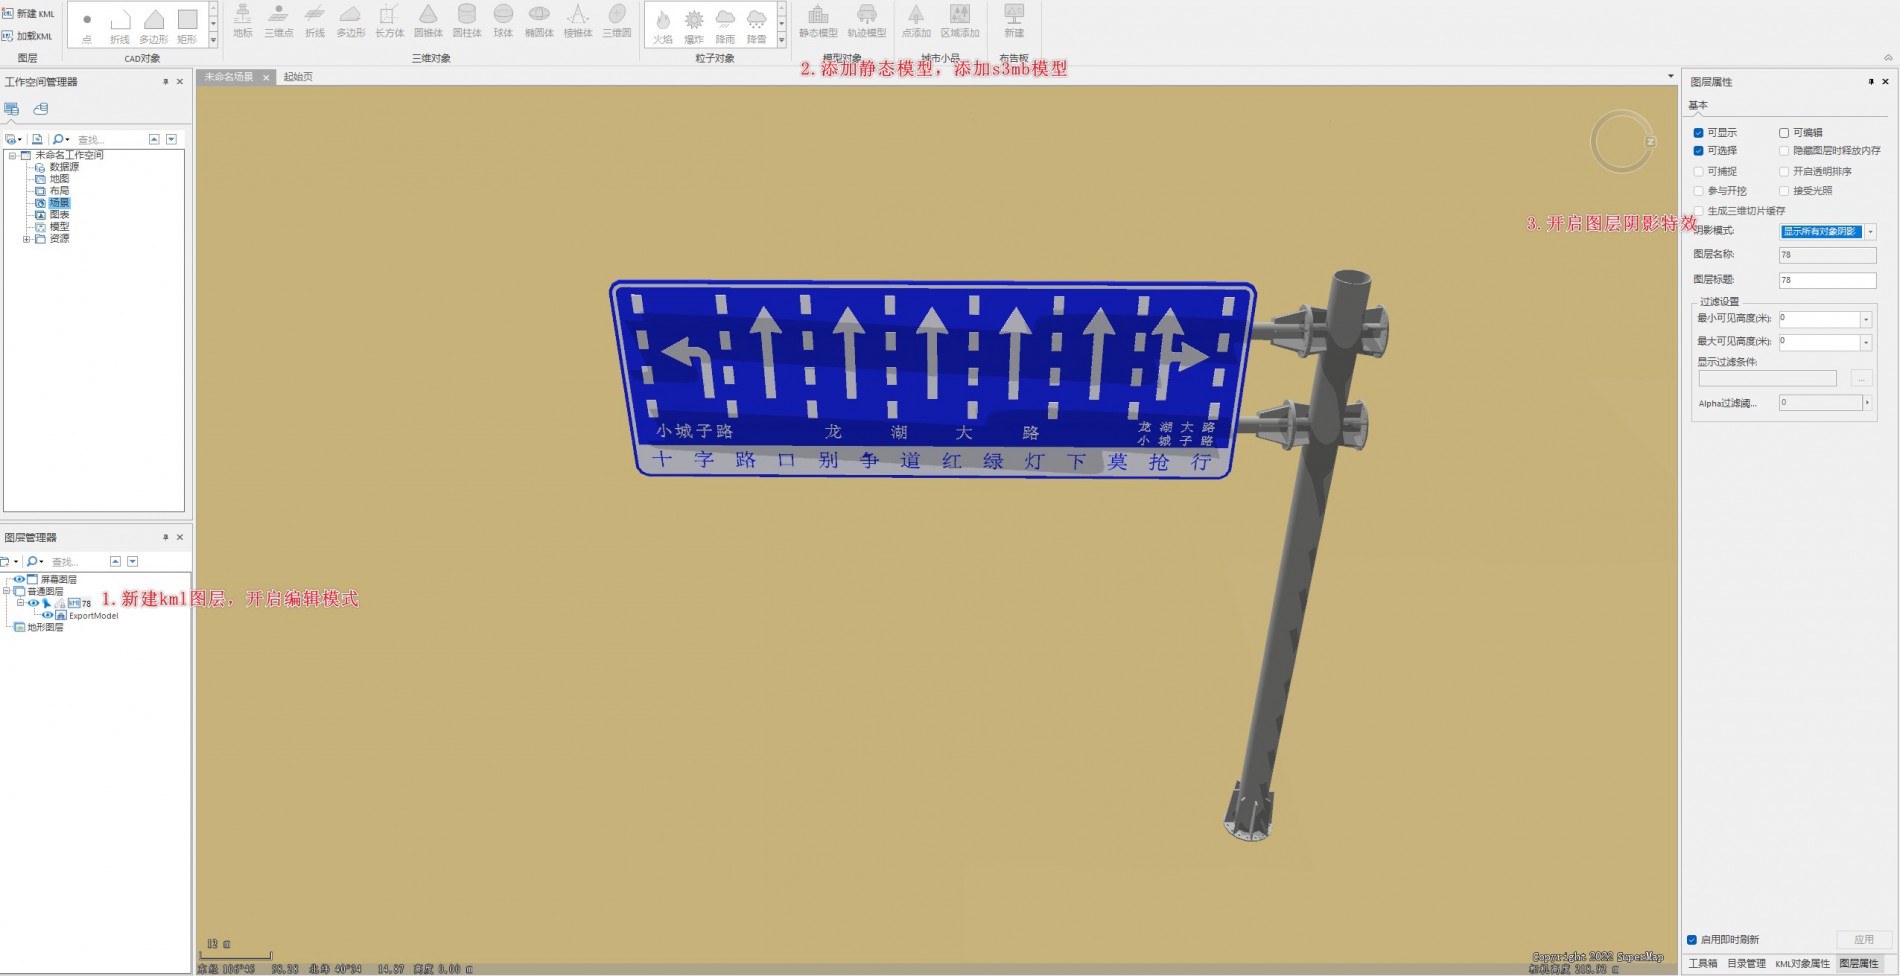Expand the CAD object gallery dropdown
The image size is (1900, 976).
(213, 41)
